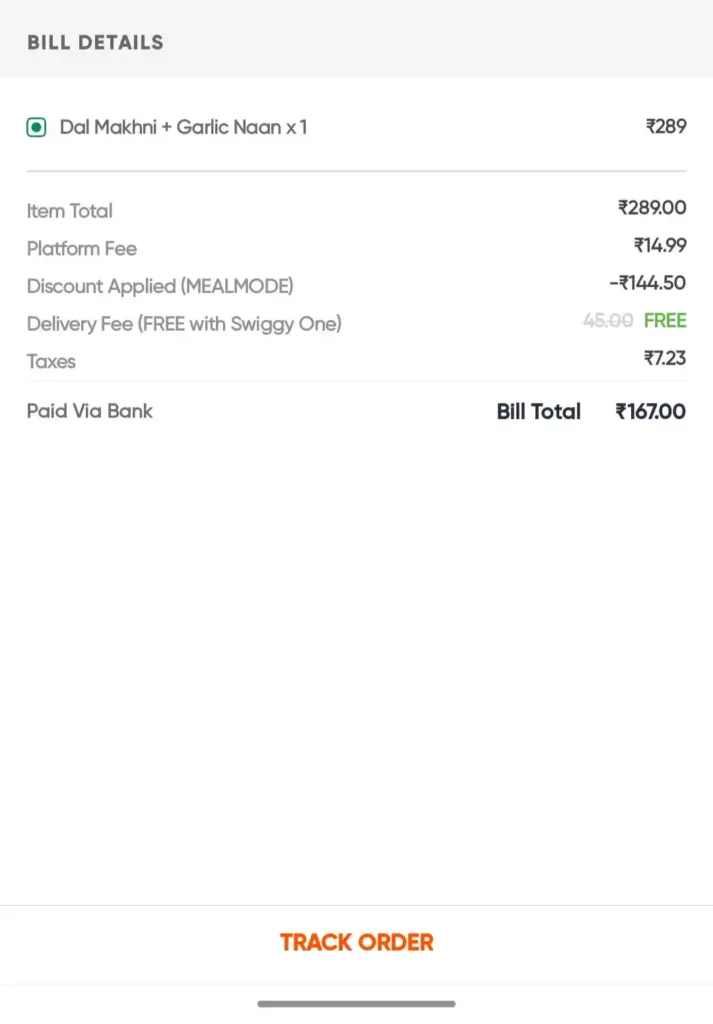Click the Item Total label

70,211
